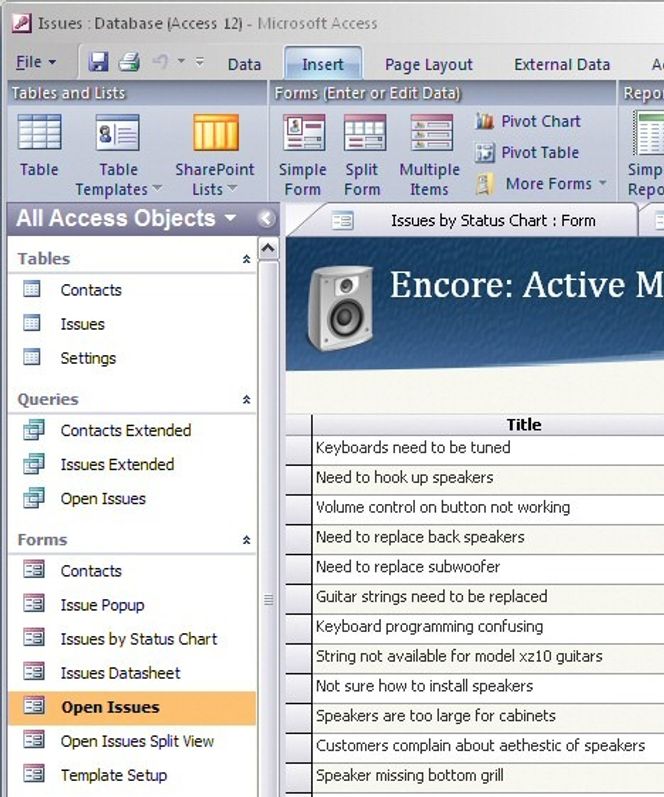Screen dimensions: 664x797
Task: Switch to the Page Layout tab
Action: (429, 65)
